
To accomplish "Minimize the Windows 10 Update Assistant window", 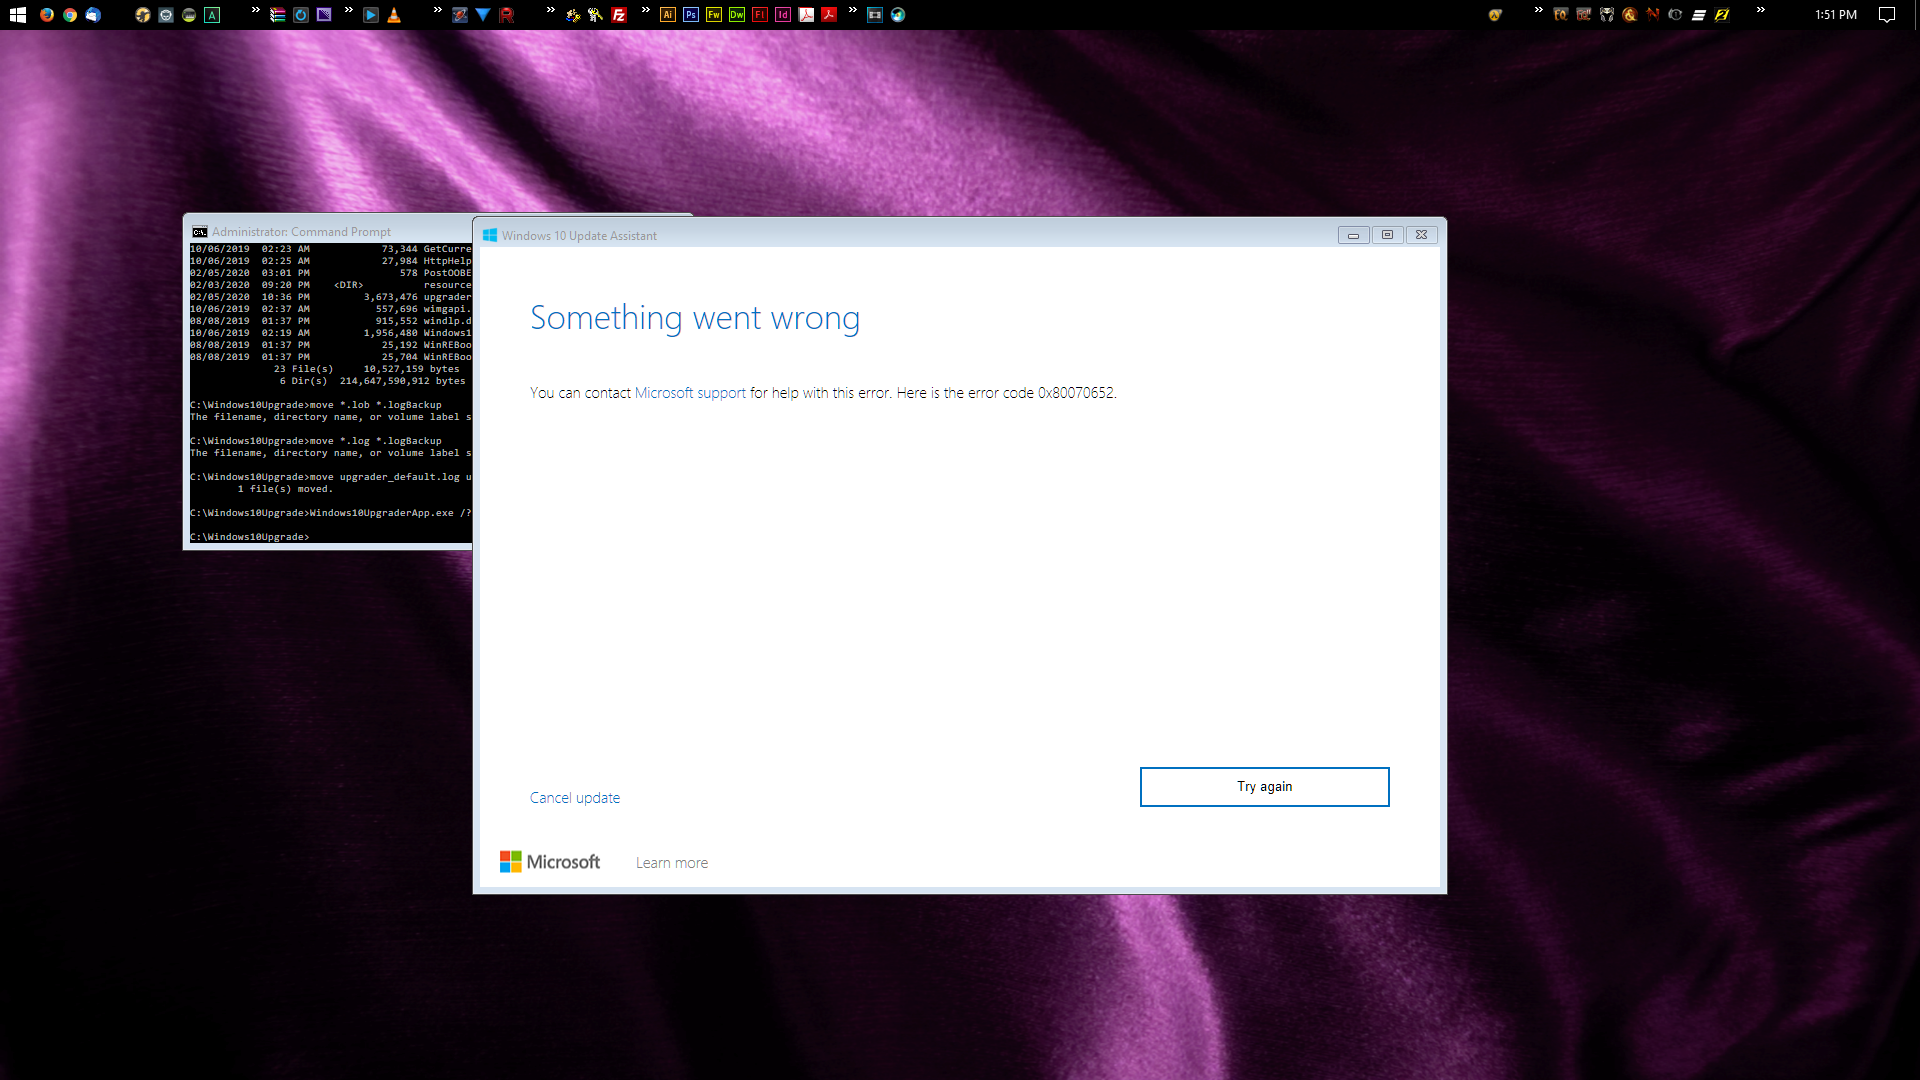I will (x=1353, y=235).
